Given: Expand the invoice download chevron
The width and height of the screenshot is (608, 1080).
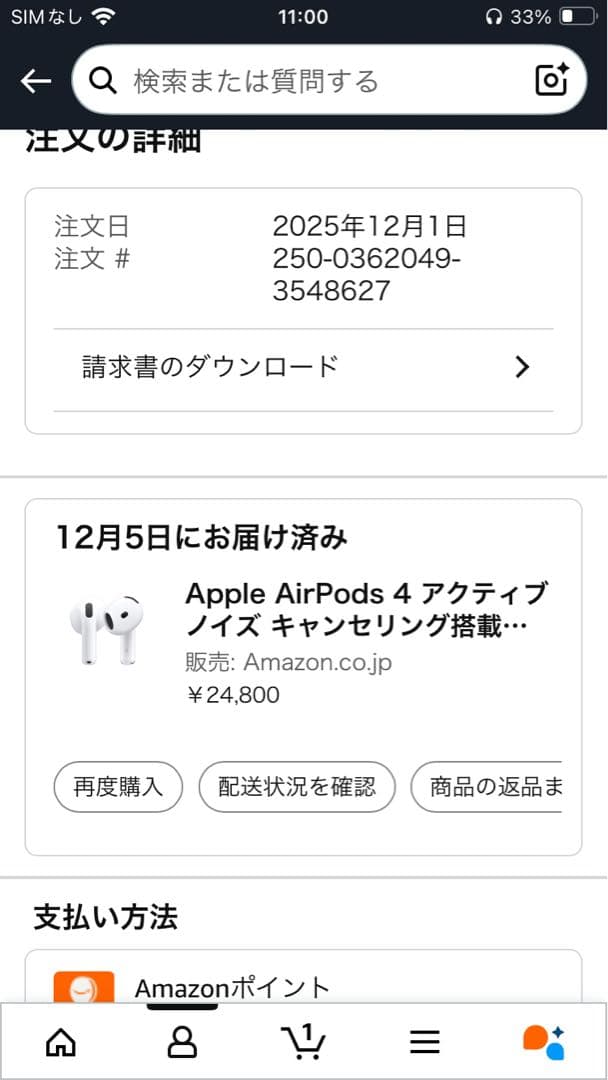Looking at the screenshot, I should pos(521,367).
